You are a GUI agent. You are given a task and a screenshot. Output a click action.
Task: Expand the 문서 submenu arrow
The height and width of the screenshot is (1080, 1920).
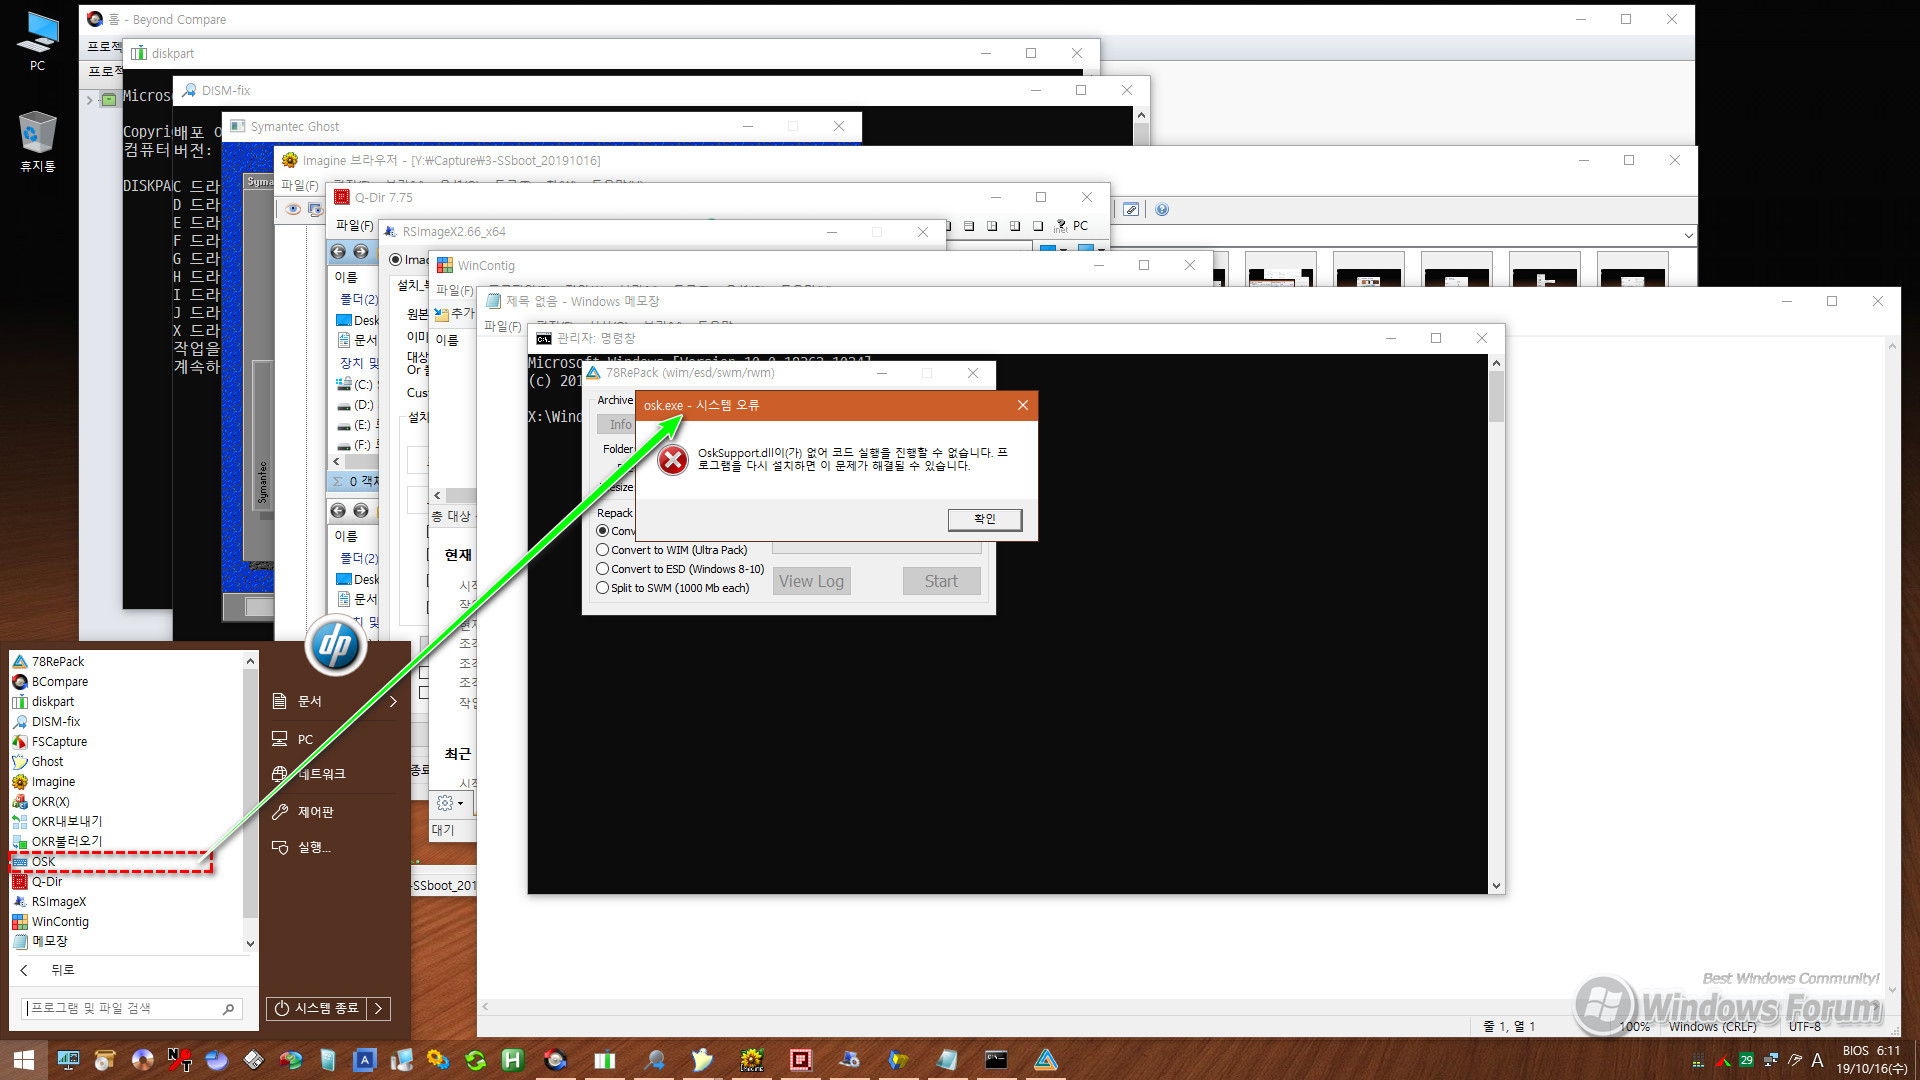[393, 701]
